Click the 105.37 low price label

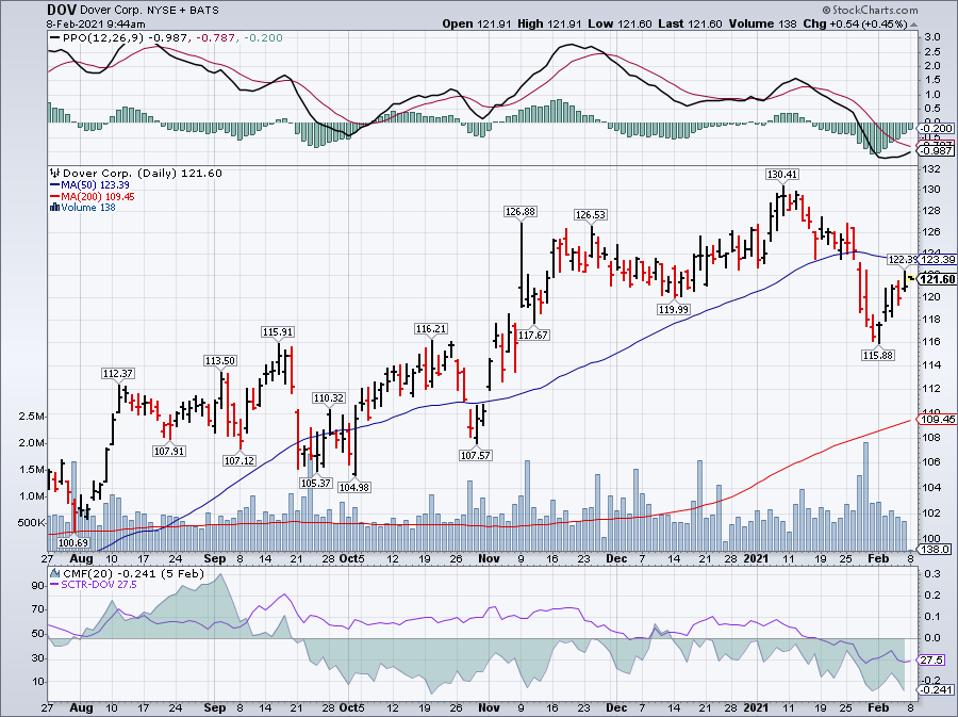[316, 483]
